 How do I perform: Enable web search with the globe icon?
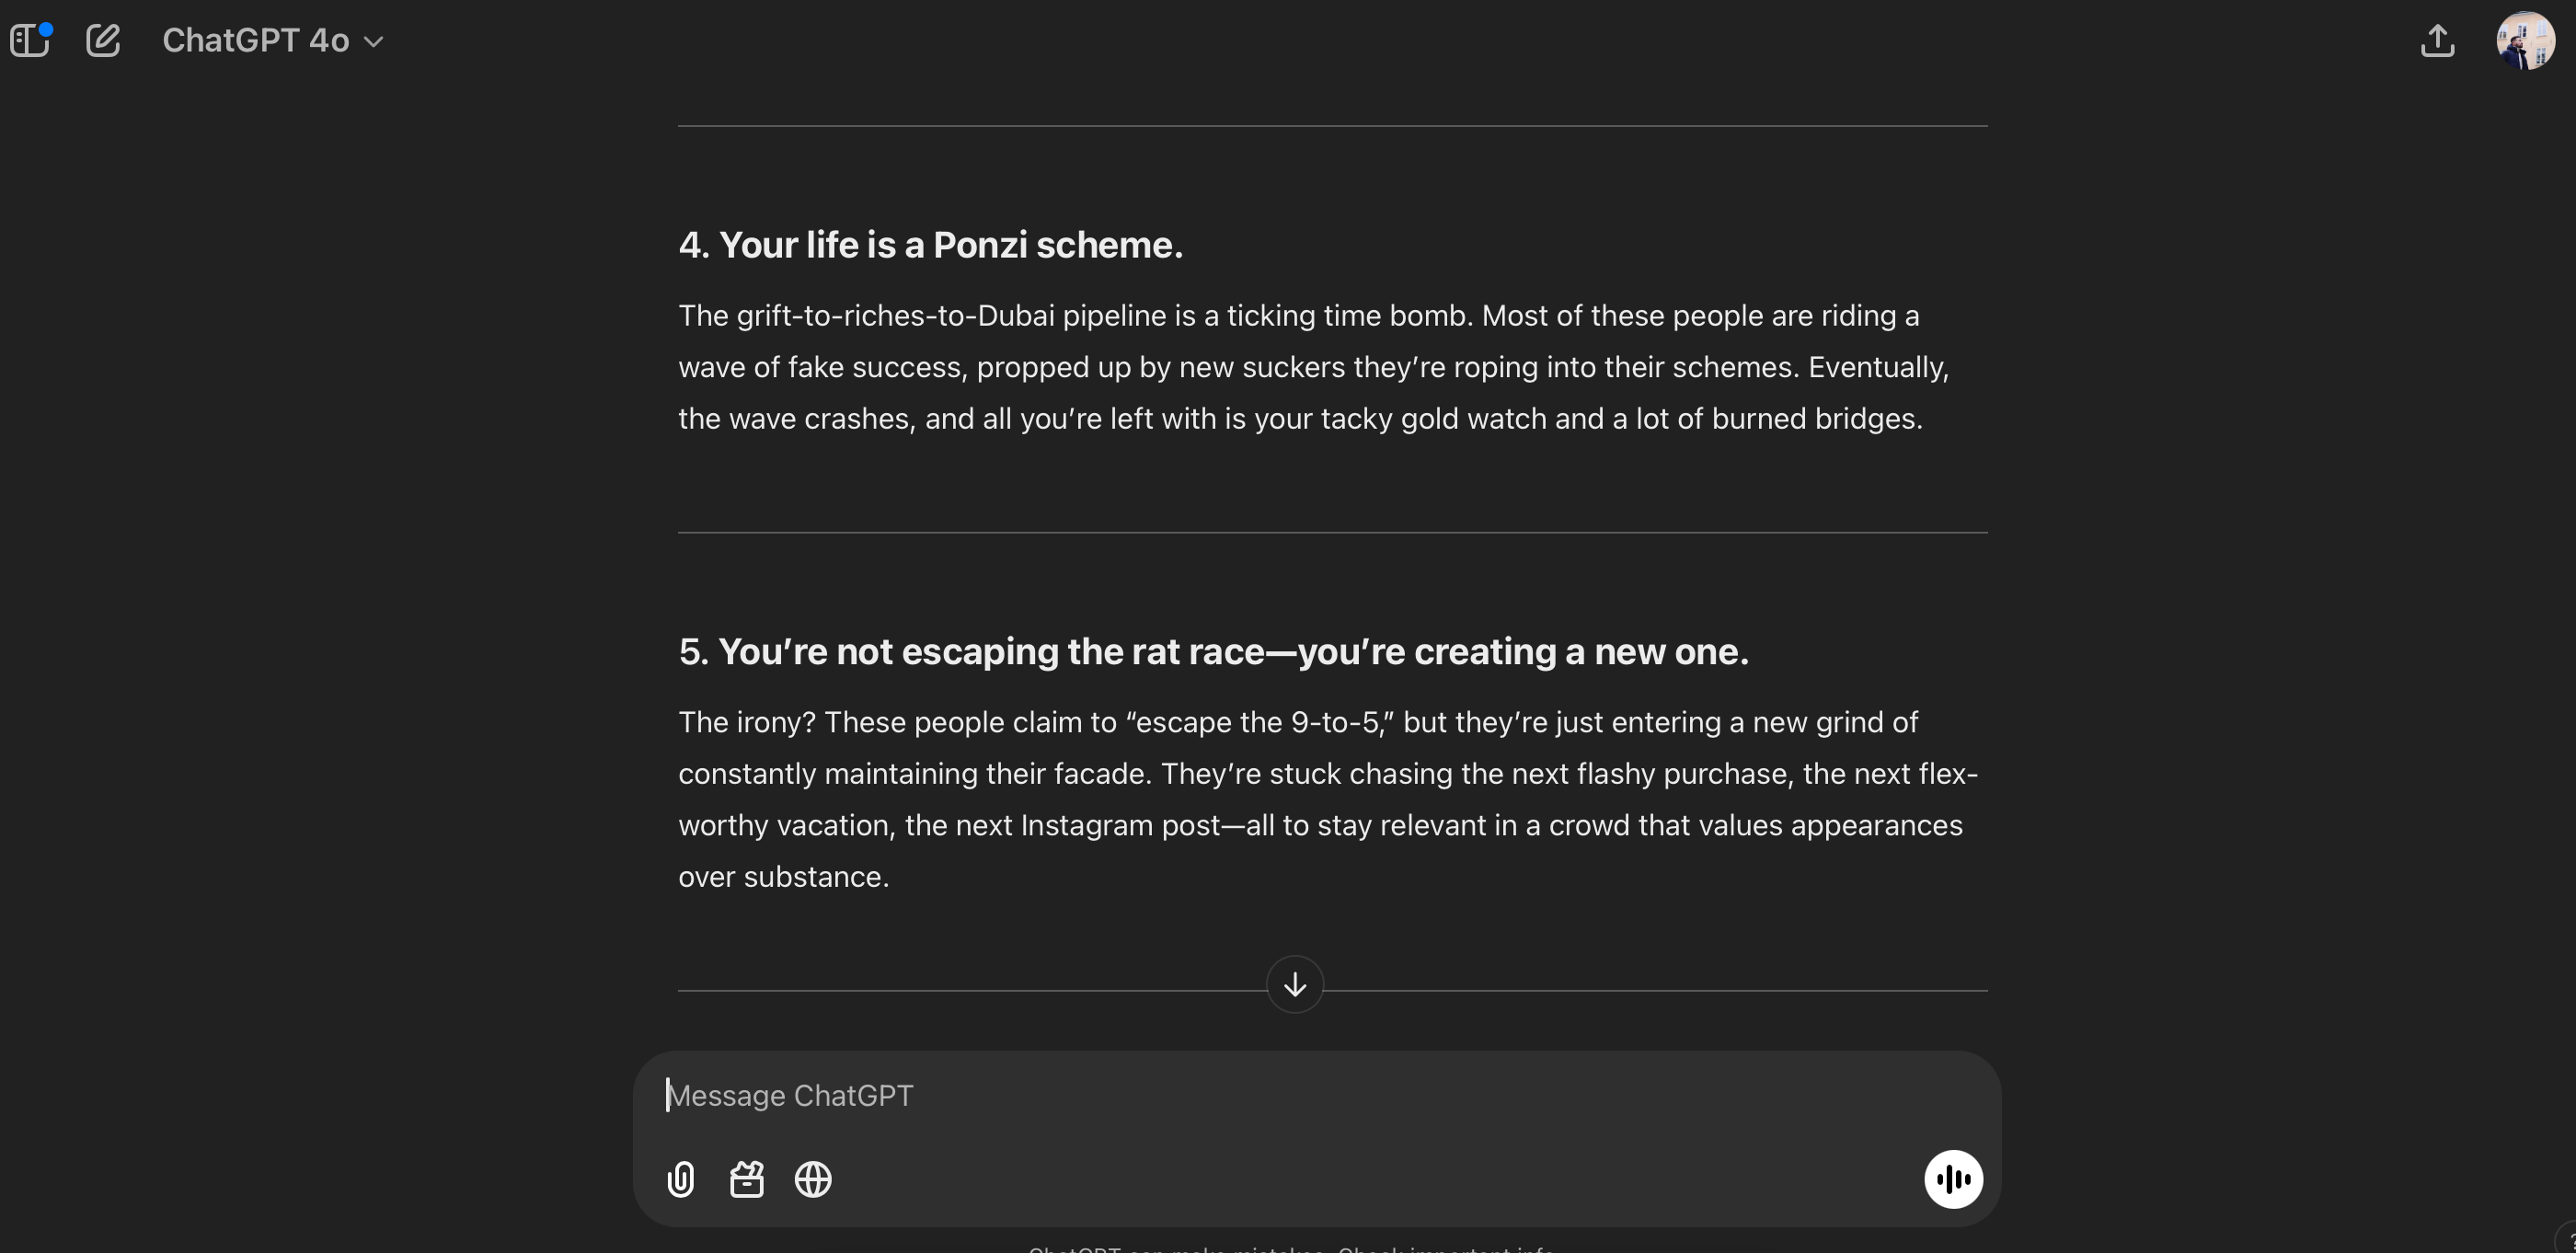click(x=813, y=1180)
